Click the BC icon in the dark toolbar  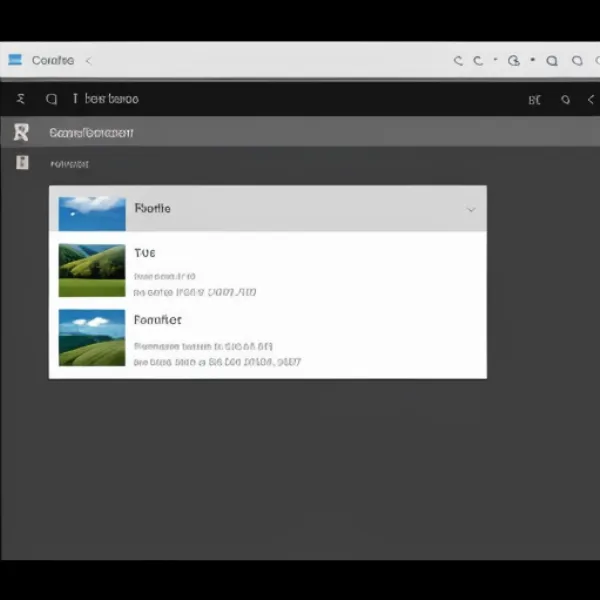coord(534,100)
